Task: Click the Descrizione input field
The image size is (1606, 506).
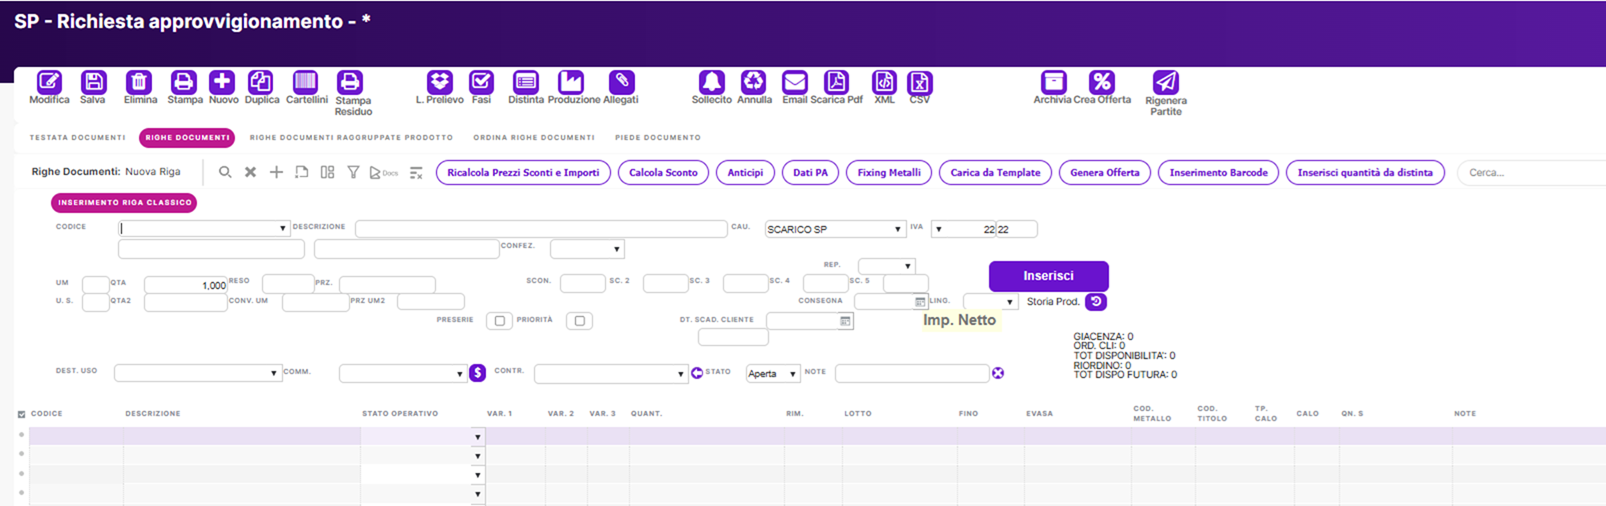Action: point(540,229)
